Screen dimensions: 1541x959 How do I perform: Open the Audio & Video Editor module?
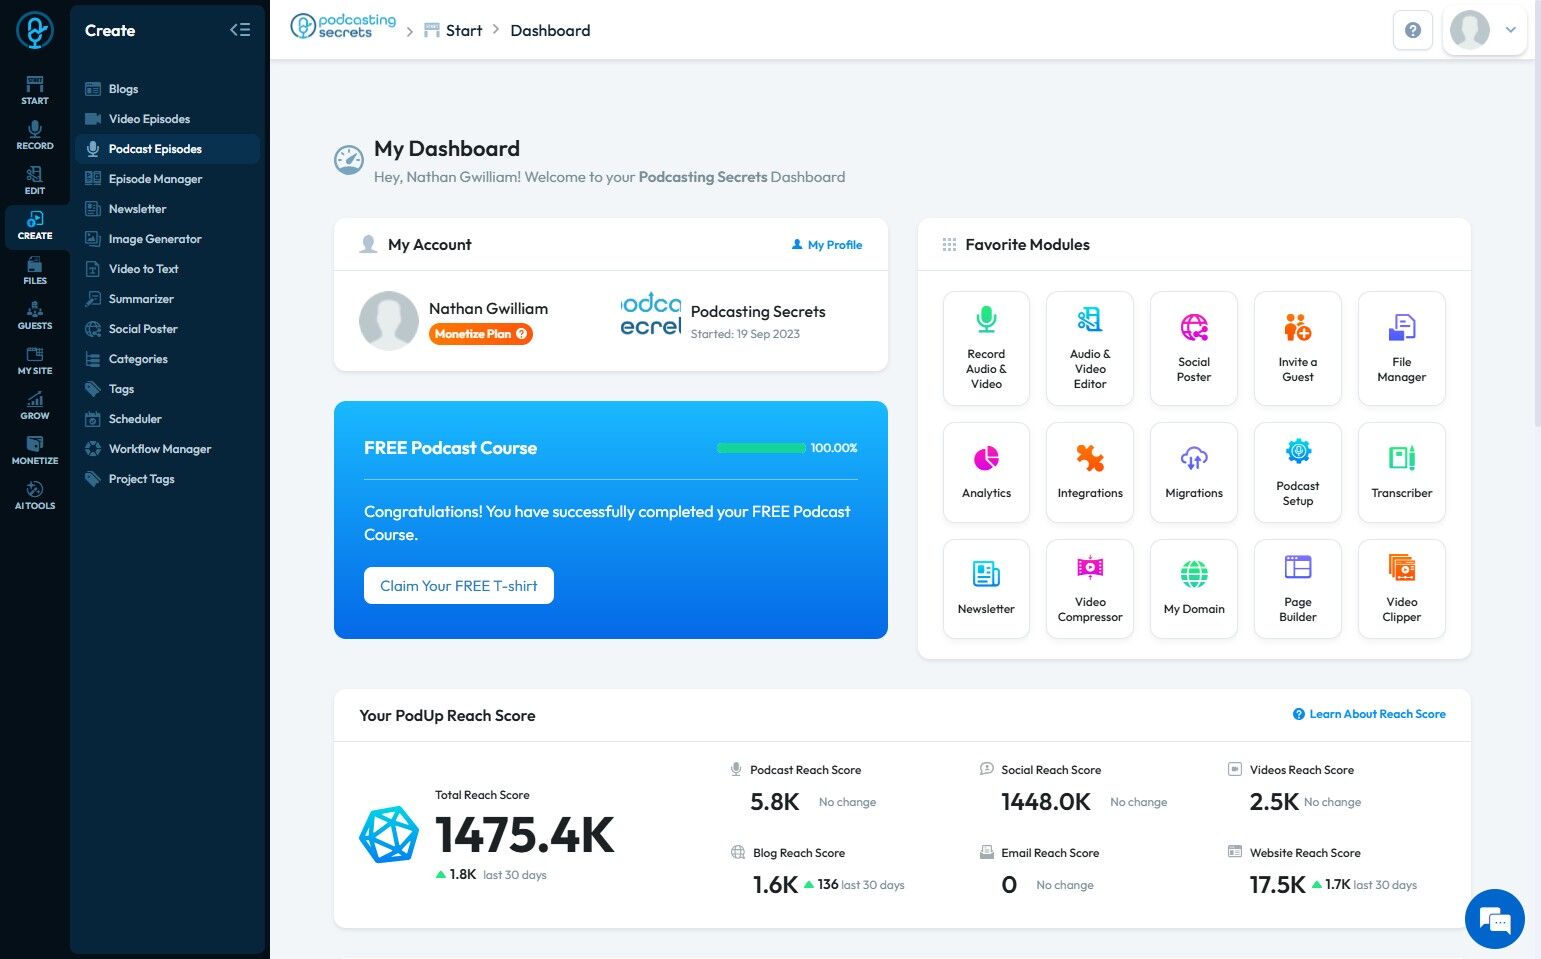tap(1090, 348)
